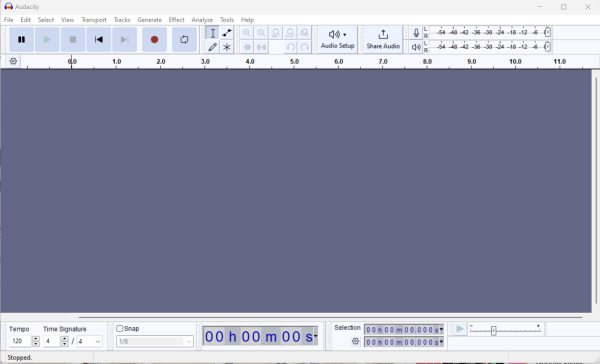This screenshot has width=600, height=364.
Task: Click the Tempo spinner arrows
Action: tap(36, 341)
